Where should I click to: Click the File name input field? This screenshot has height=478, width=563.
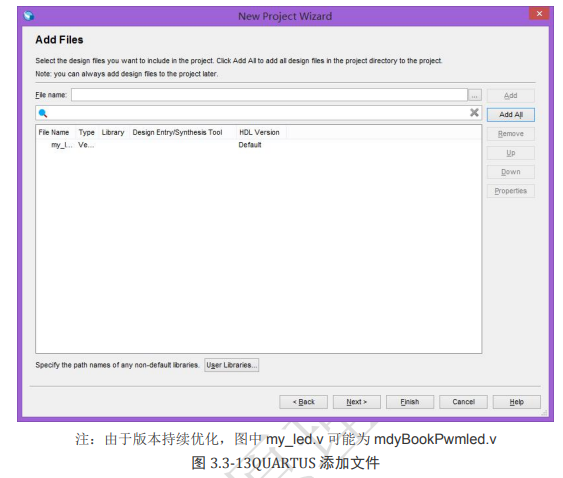coord(270,95)
